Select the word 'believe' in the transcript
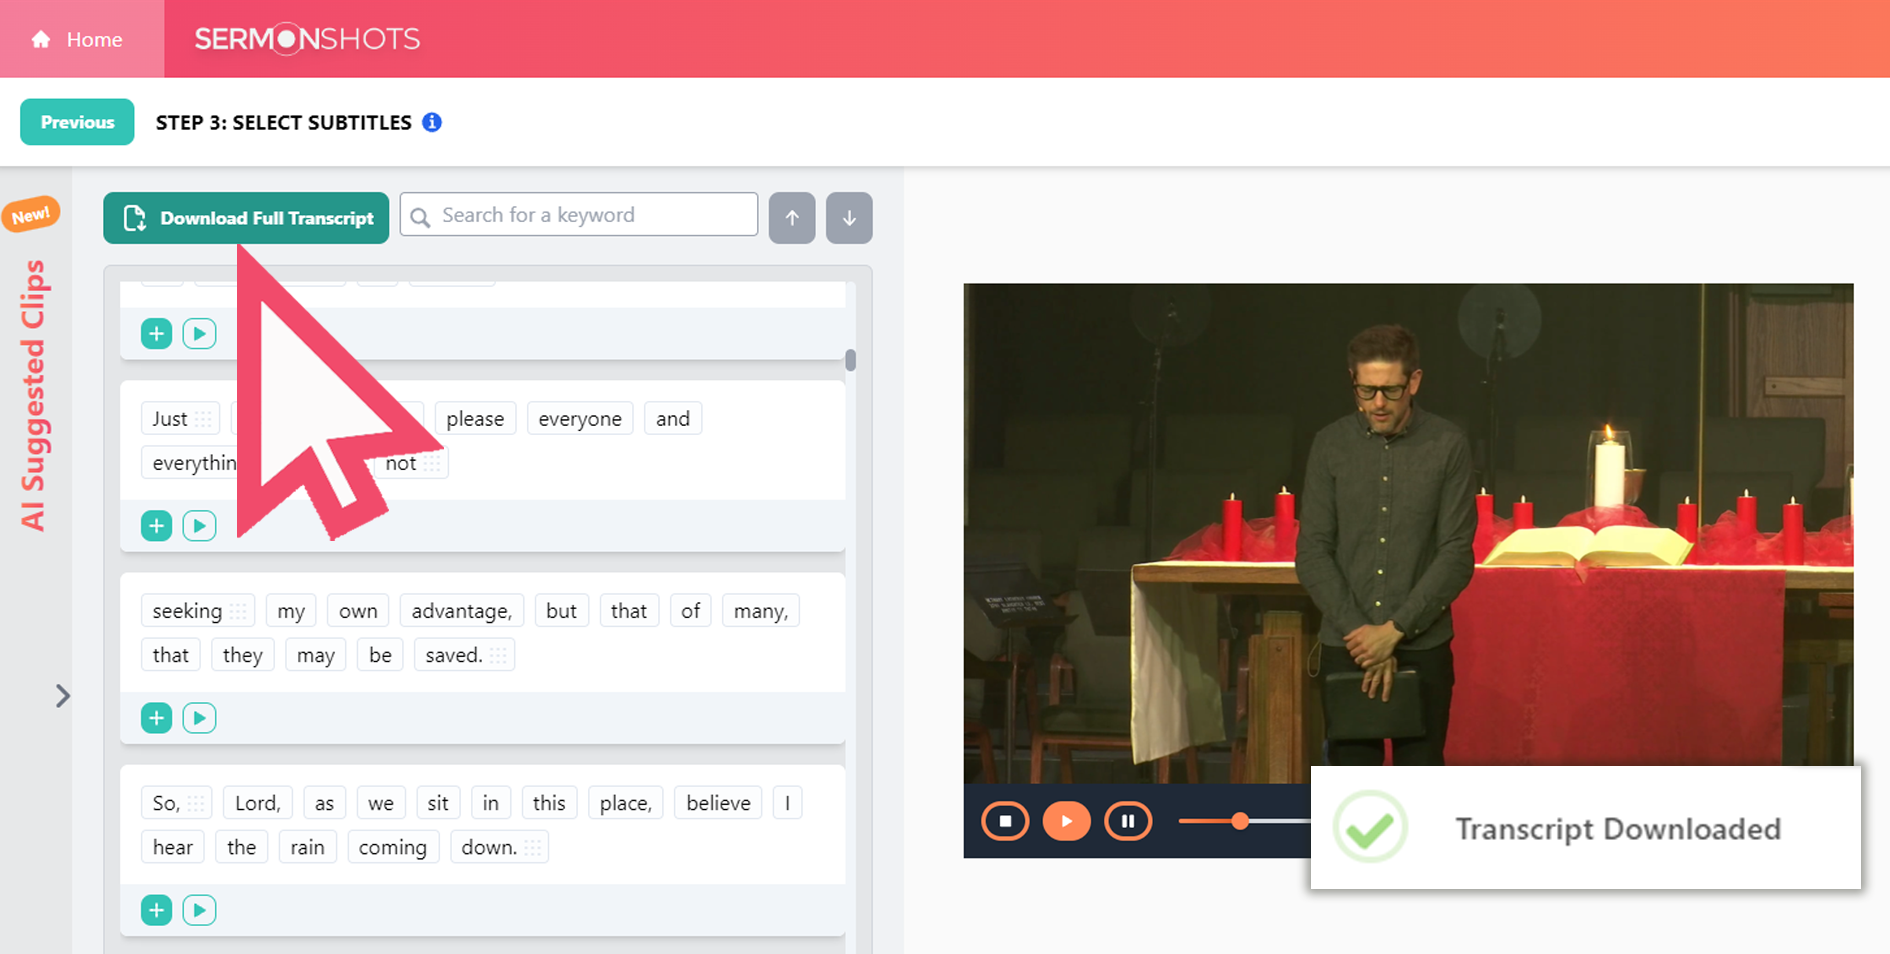Image resolution: width=1890 pixels, height=954 pixels. point(717,802)
